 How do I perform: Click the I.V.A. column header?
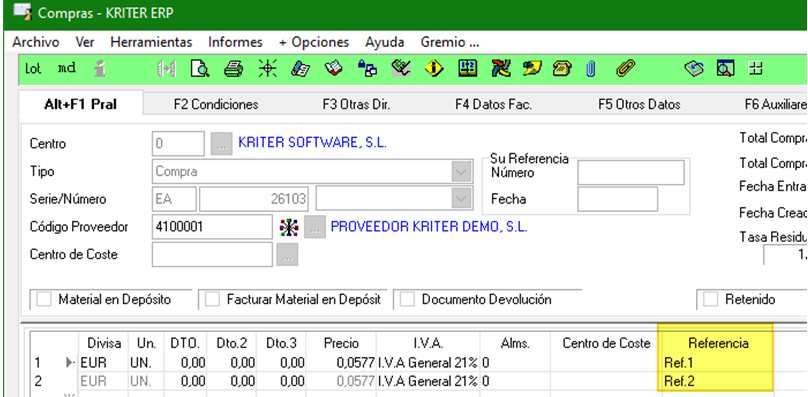coord(428,343)
